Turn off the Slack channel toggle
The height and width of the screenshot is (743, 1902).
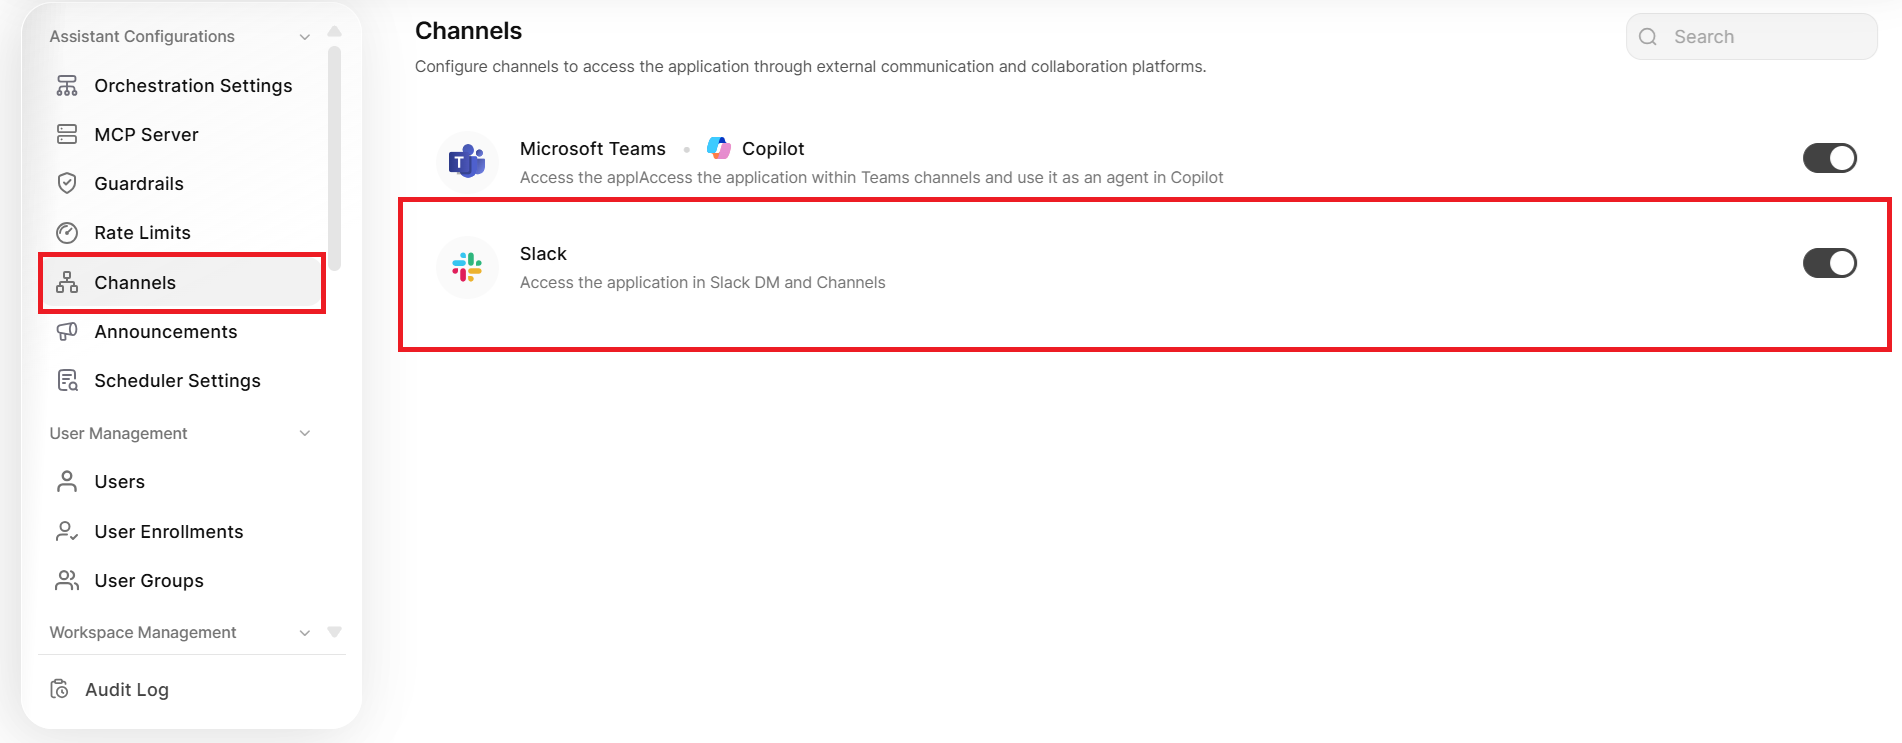coord(1829,263)
